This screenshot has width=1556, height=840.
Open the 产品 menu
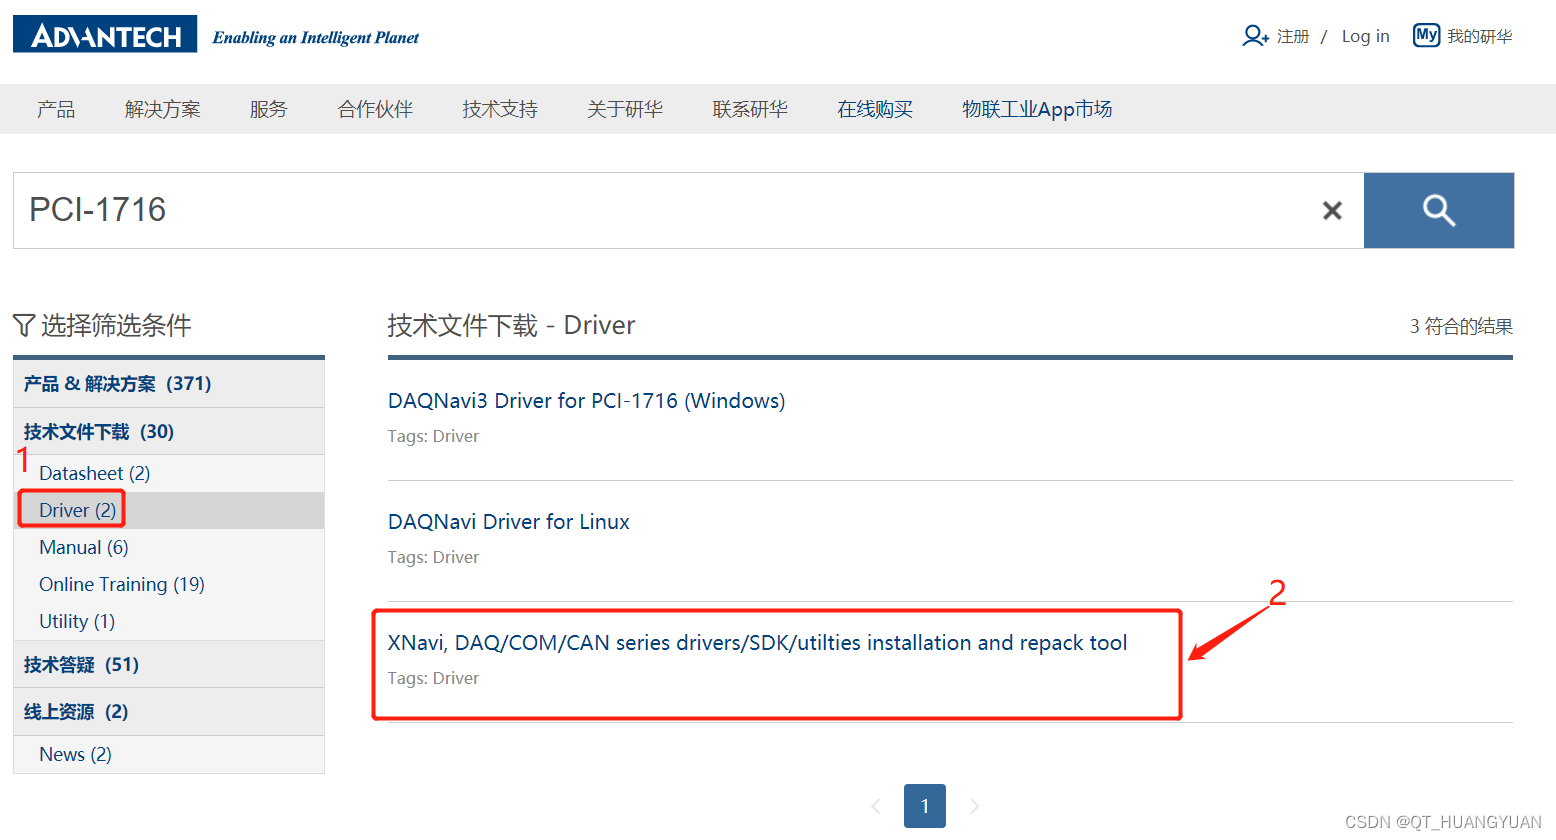[56, 109]
